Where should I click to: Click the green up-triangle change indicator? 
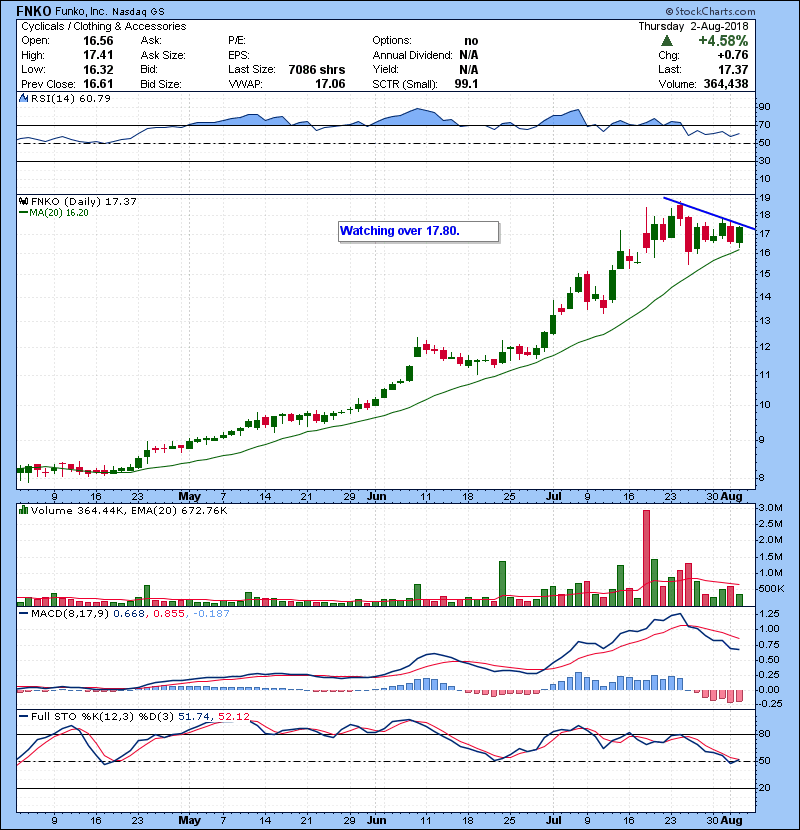pos(667,41)
